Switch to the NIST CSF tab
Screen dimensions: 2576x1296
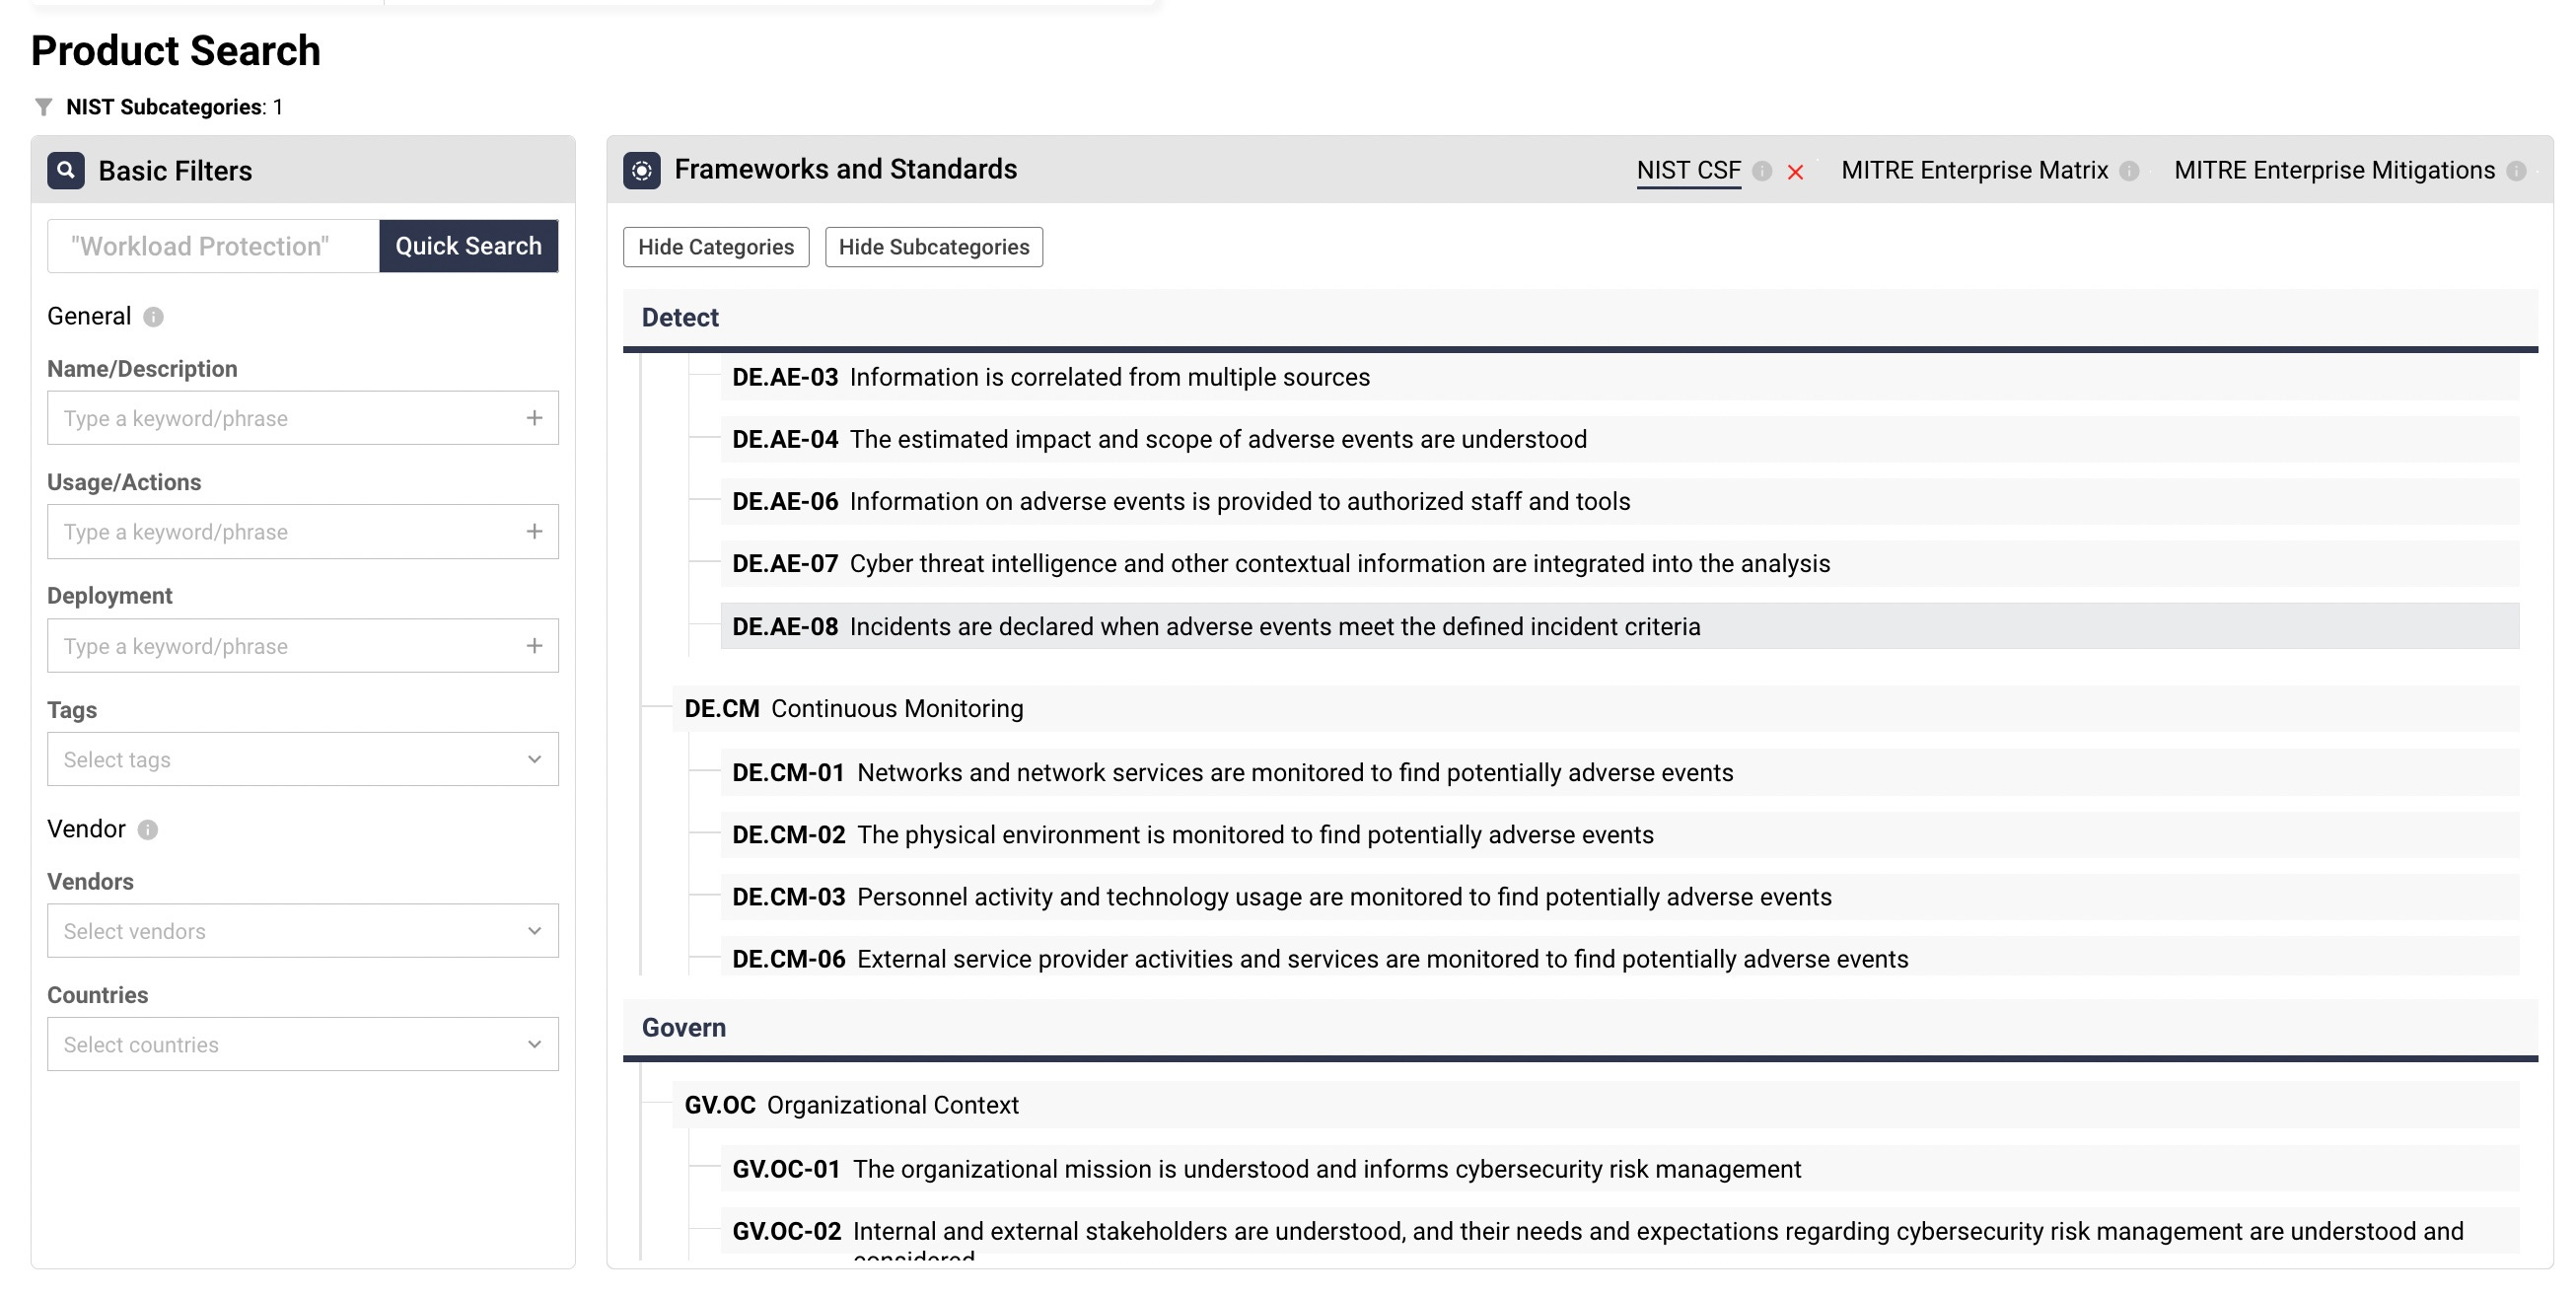click(x=1688, y=171)
